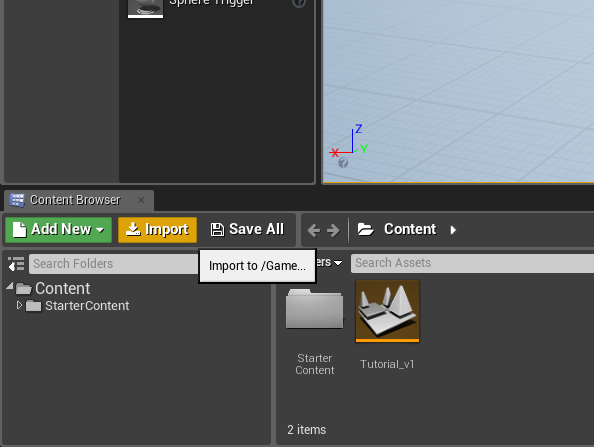Viewport: 594px width, 447px height.
Task: Expand the arrow after Content breadcrumb
Action: click(453, 230)
